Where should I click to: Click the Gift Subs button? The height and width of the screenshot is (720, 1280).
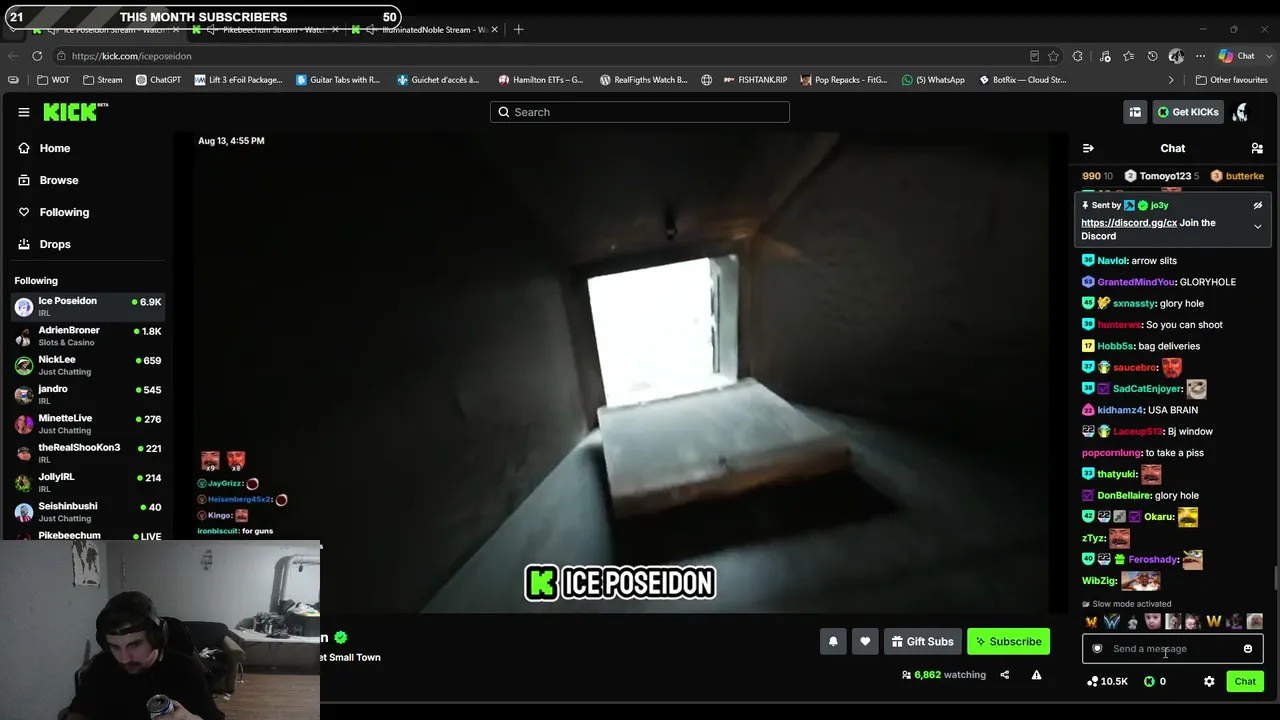923,642
